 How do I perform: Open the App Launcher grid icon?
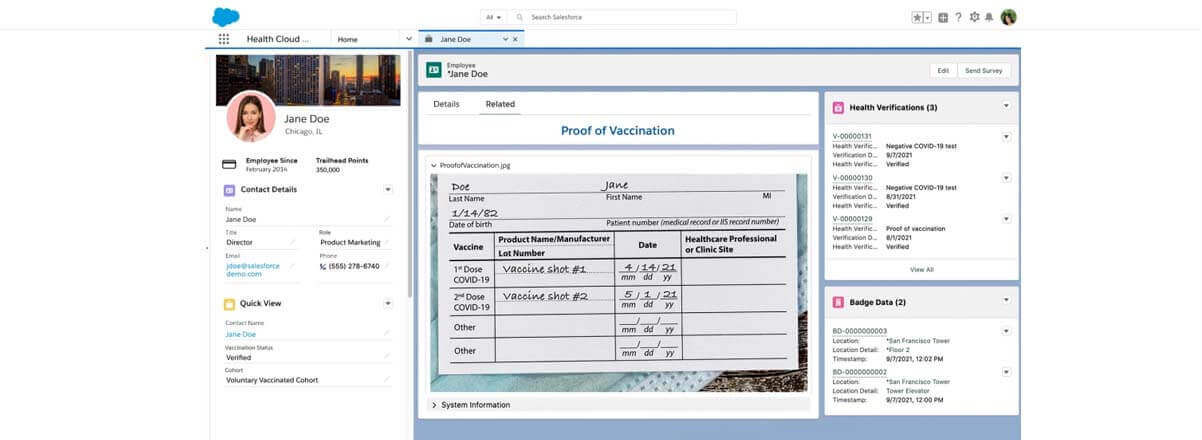click(x=224, y=39)
